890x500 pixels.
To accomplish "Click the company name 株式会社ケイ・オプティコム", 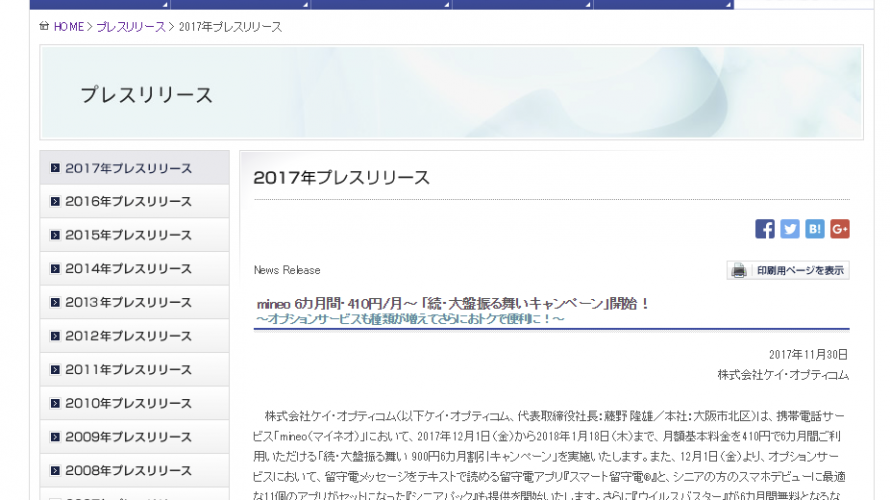I will tap(783, 375).
